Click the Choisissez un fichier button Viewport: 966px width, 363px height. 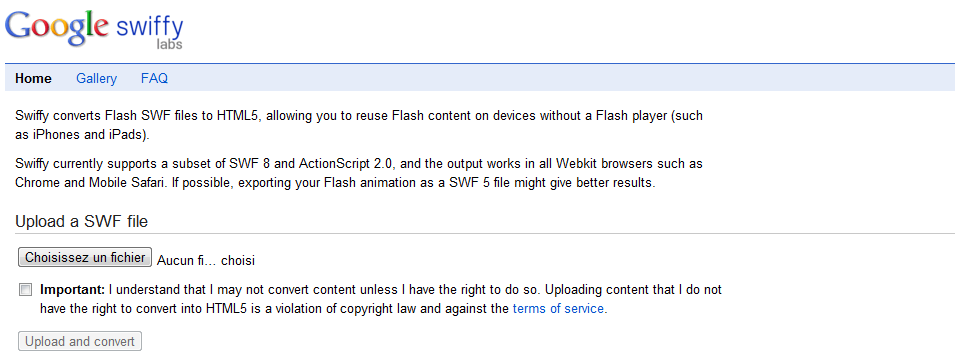pos(85,258)
